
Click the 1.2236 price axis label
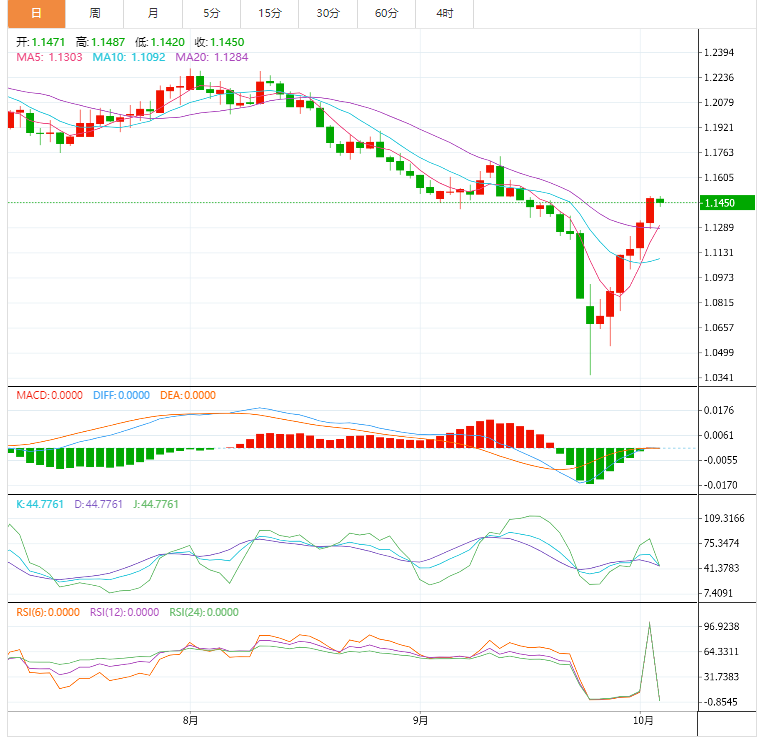pyautogui.click(x=719, y=78)
